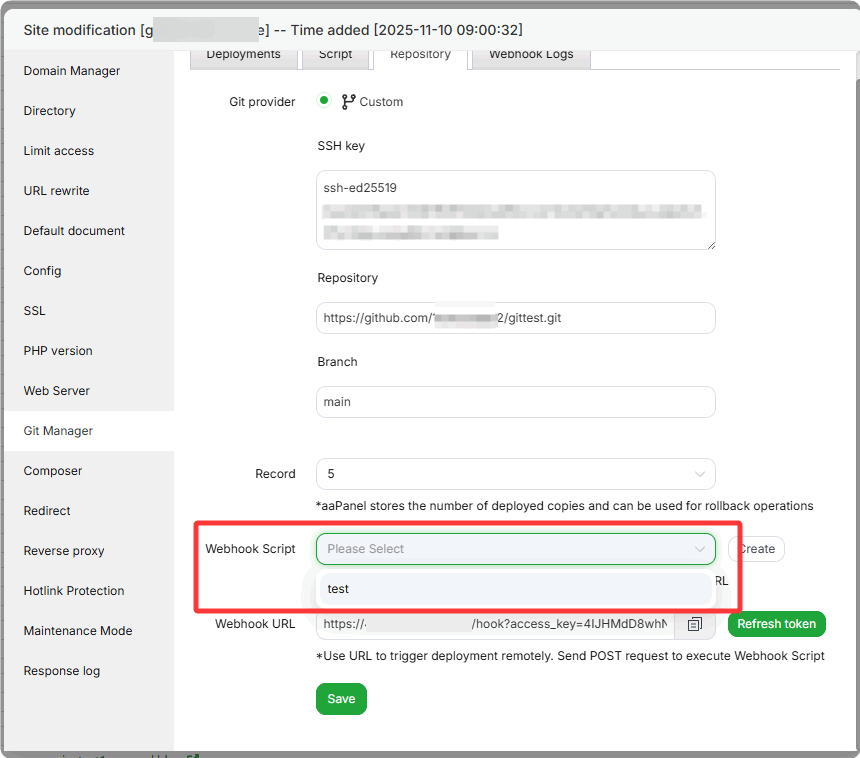
Task: Click the Save button
Action: (341, 699)
